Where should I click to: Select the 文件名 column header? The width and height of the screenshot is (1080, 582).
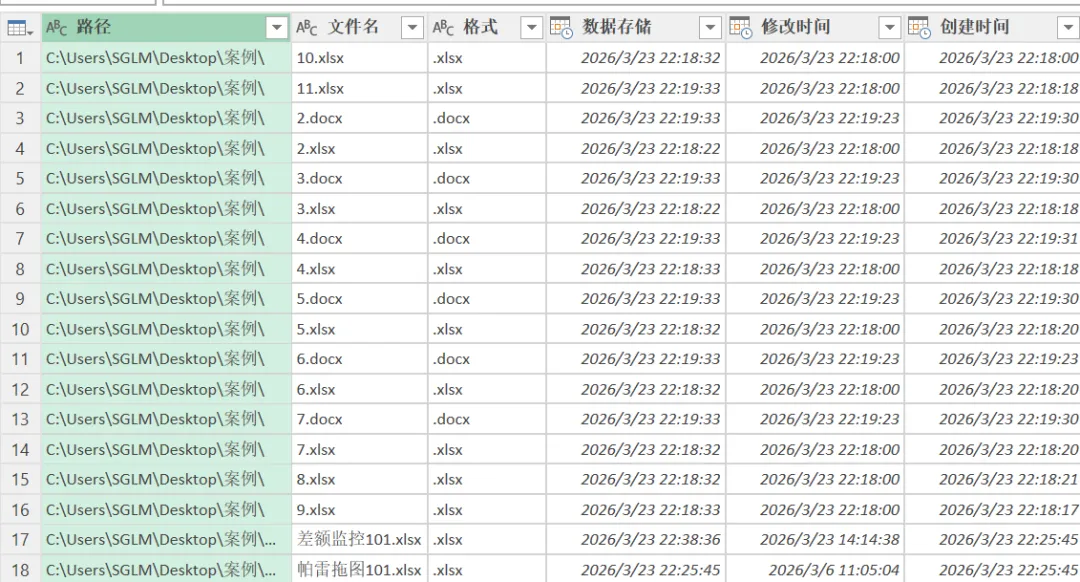[360, 28]
